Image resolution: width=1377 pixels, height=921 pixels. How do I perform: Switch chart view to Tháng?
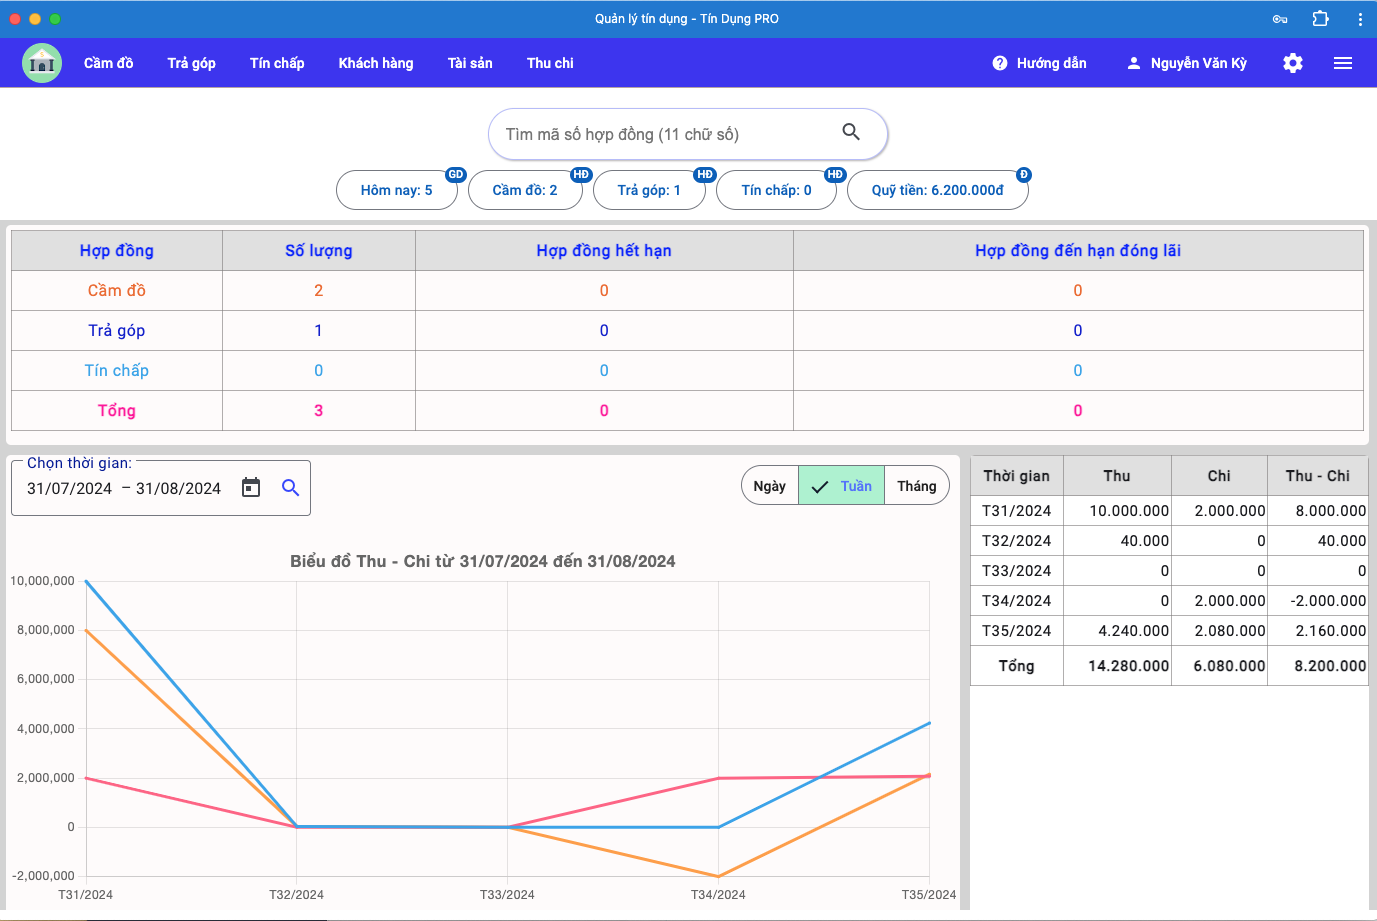pos(916,486)
